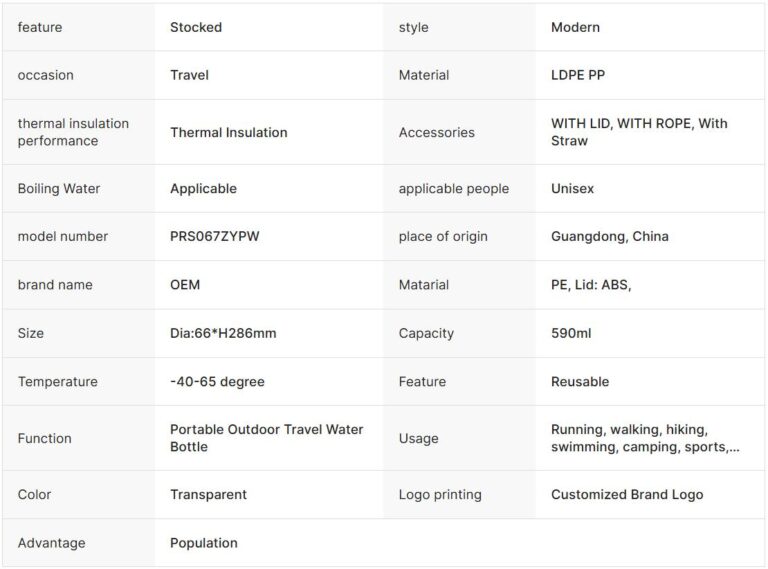Select the "Customized Brand Logo" value
The width and height of the screenshot is (768, 569).
point(627,494)
